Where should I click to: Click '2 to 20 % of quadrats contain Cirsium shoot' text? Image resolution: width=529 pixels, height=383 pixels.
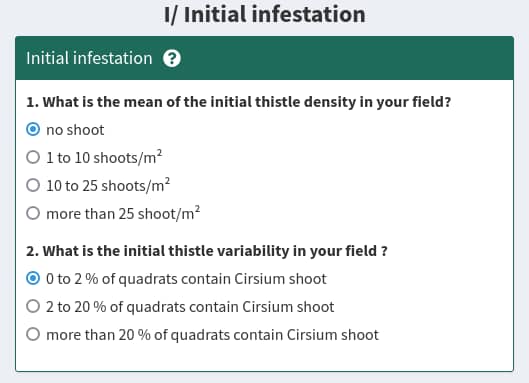pos(190,307)
